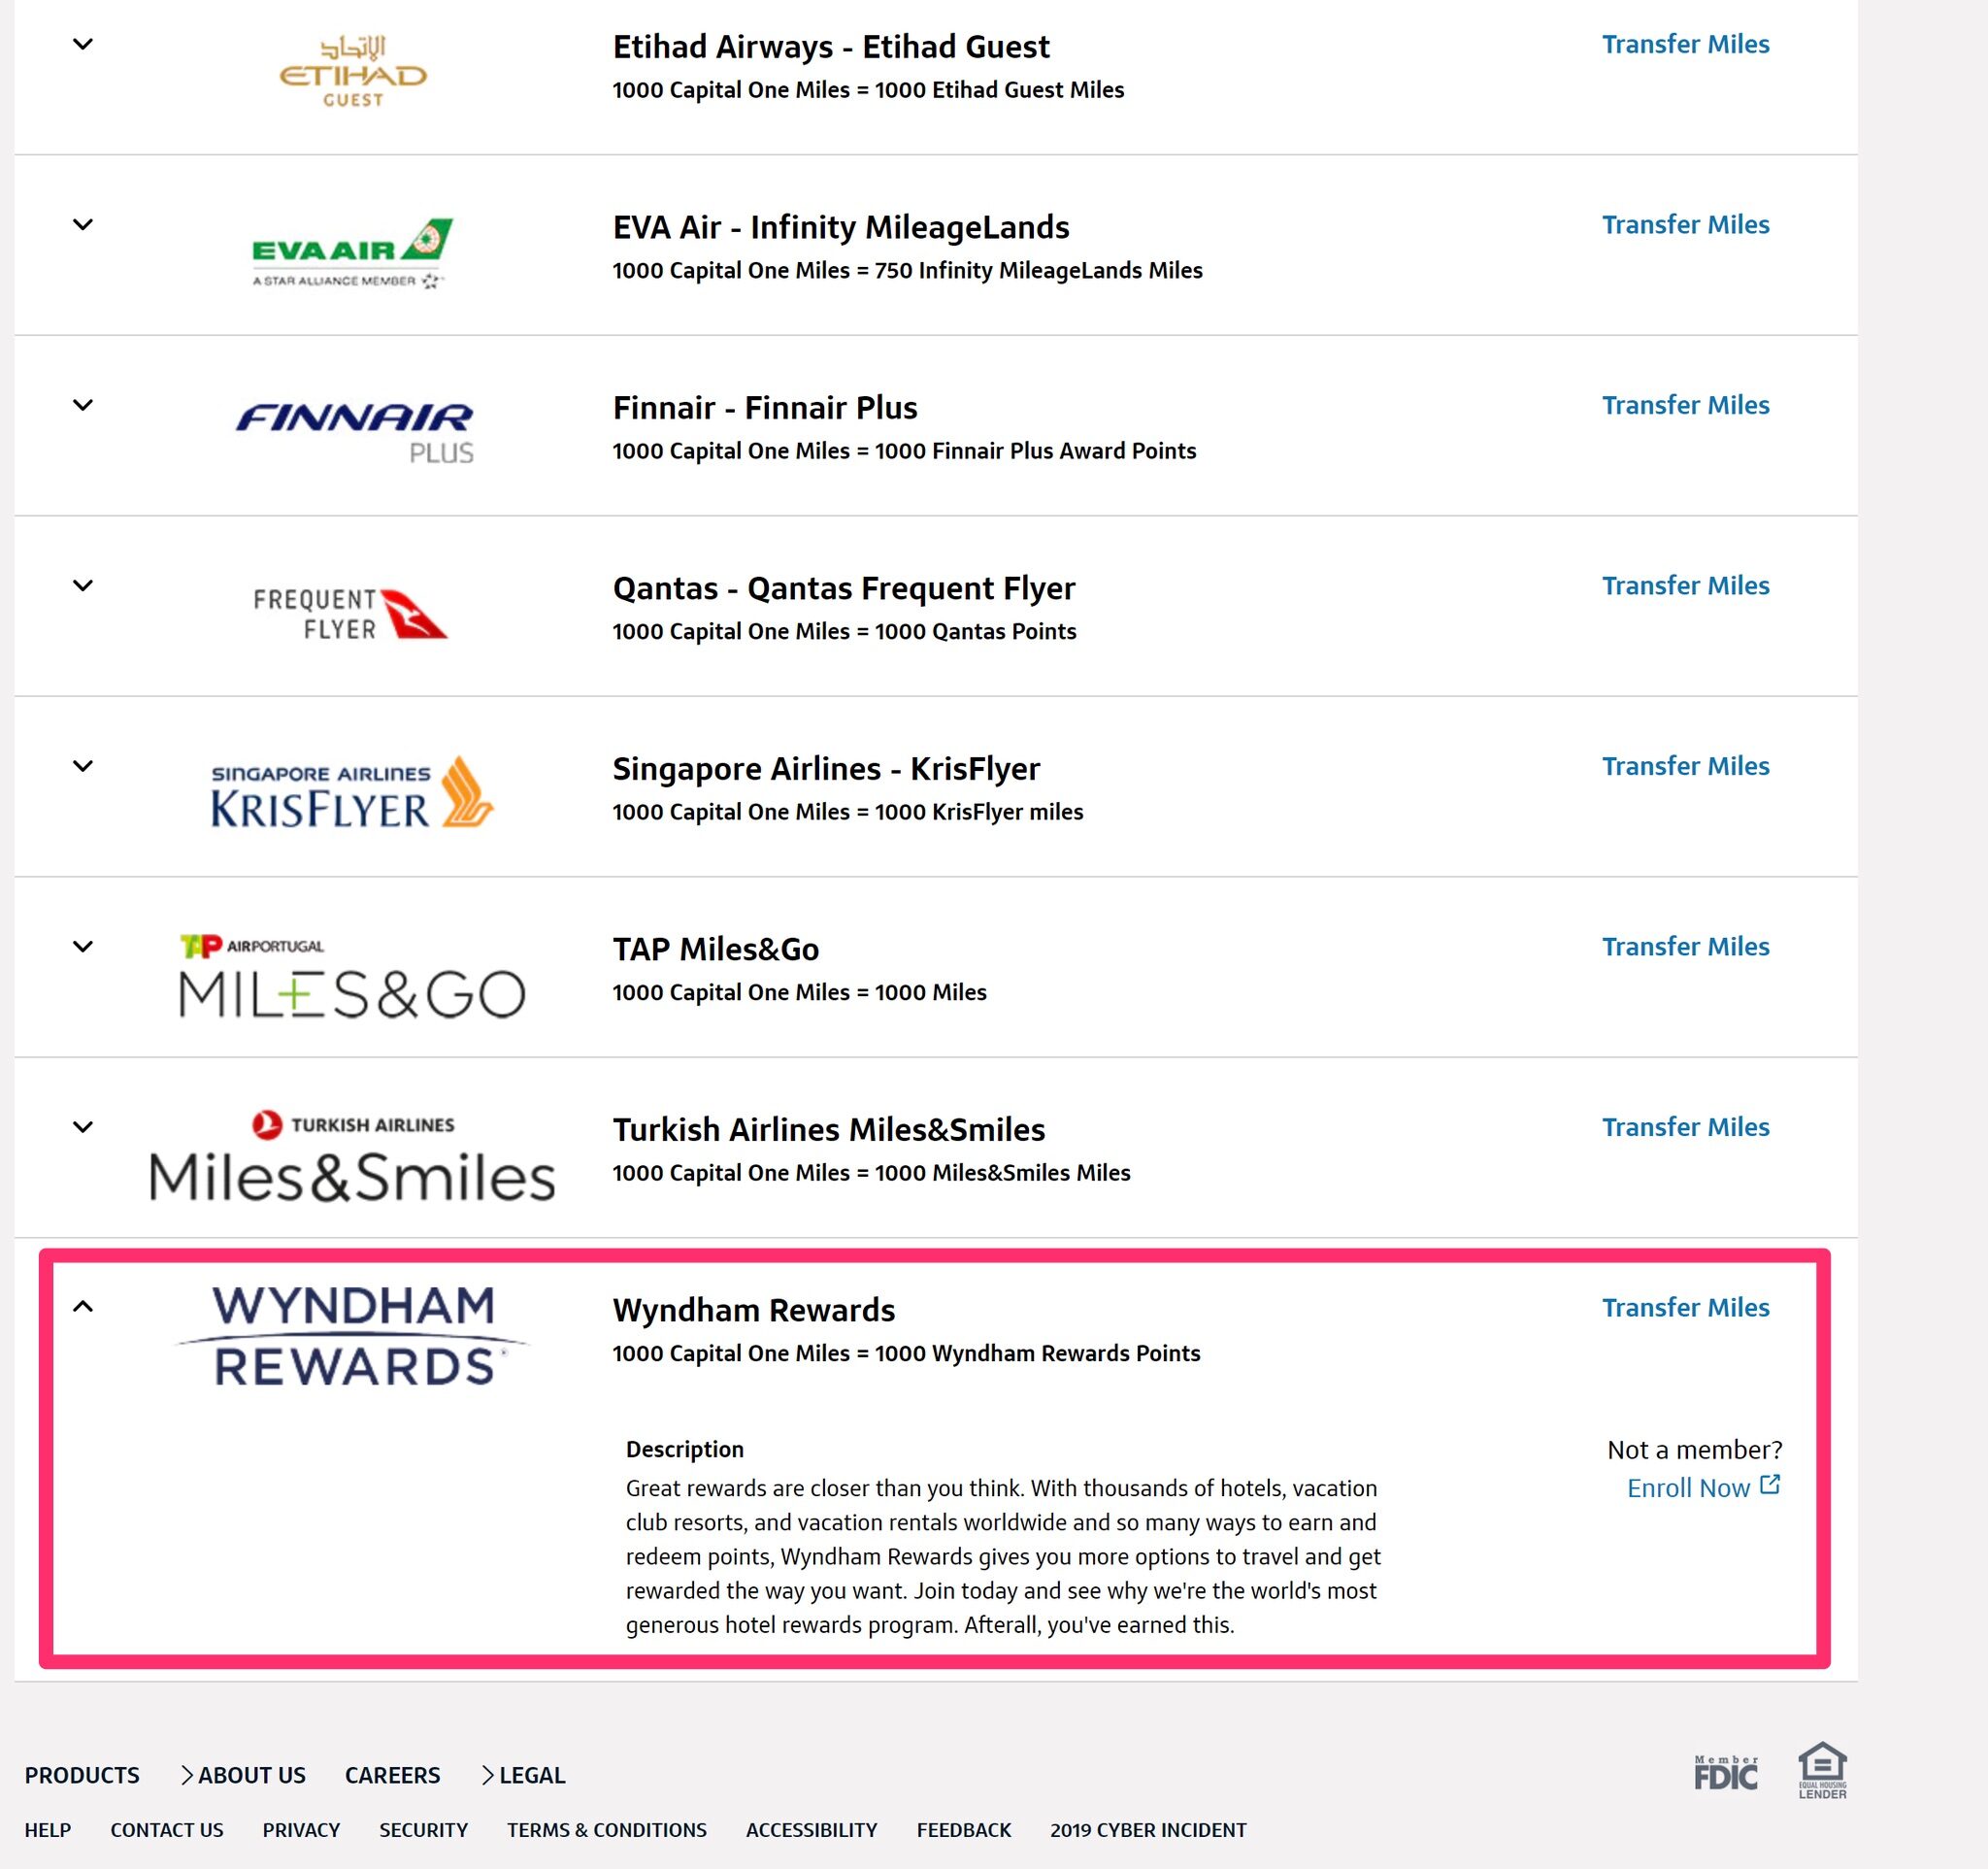Collapse the Wyndham Rewards row chevron
Viewport: 1988px width, 1869px height.
pyautogui.click(x=83, y=1306)
